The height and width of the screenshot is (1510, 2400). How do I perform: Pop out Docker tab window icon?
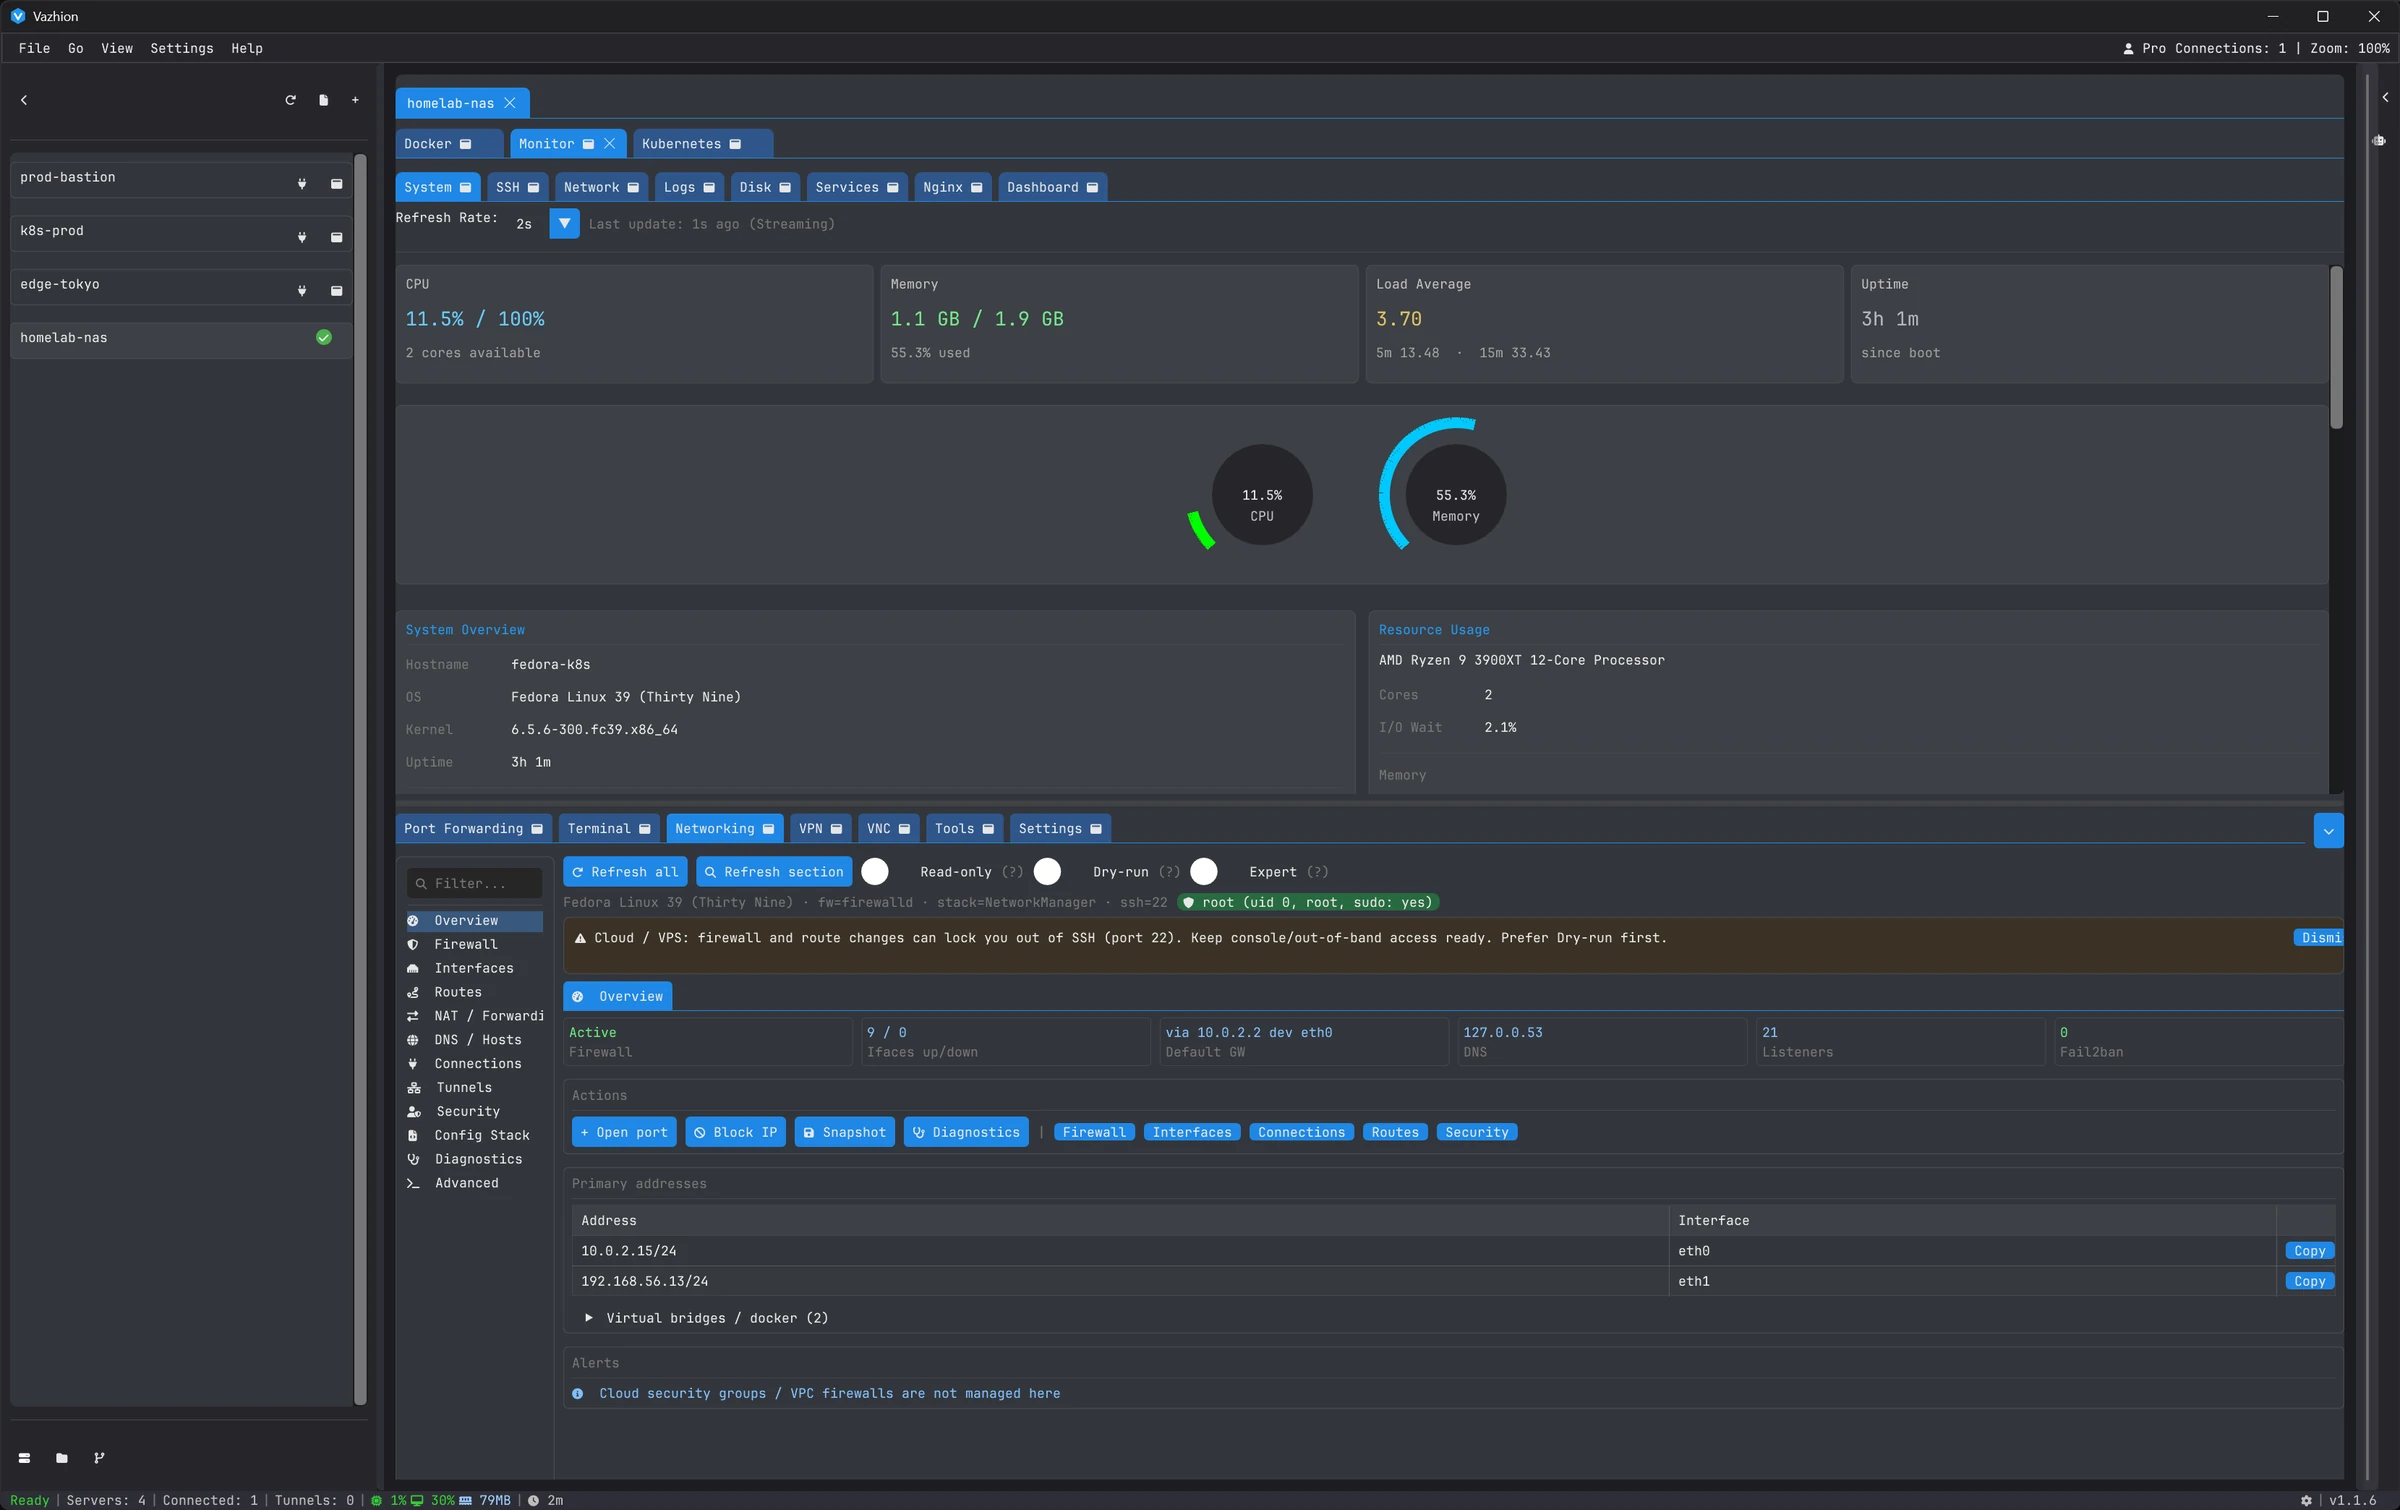coord(465,144)
